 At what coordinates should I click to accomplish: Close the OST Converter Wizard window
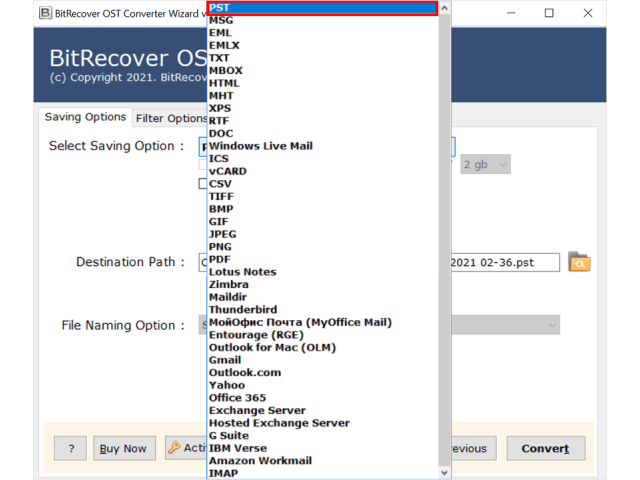[x=588, y=13]
